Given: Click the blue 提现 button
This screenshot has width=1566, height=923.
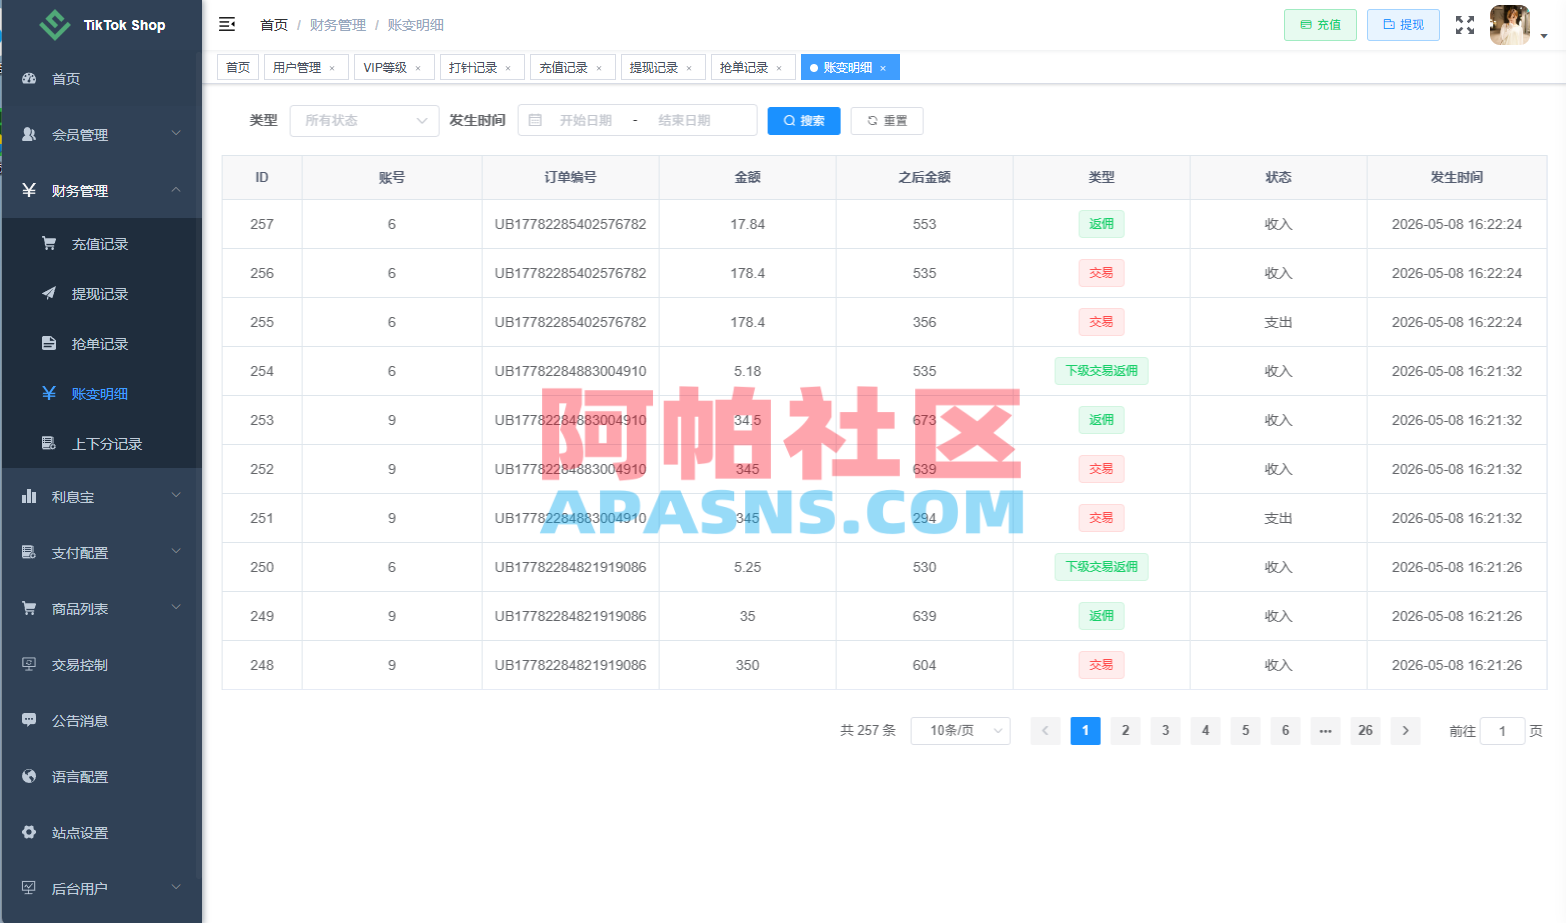Looking at the screenshot, I should tap(1403, 25).
